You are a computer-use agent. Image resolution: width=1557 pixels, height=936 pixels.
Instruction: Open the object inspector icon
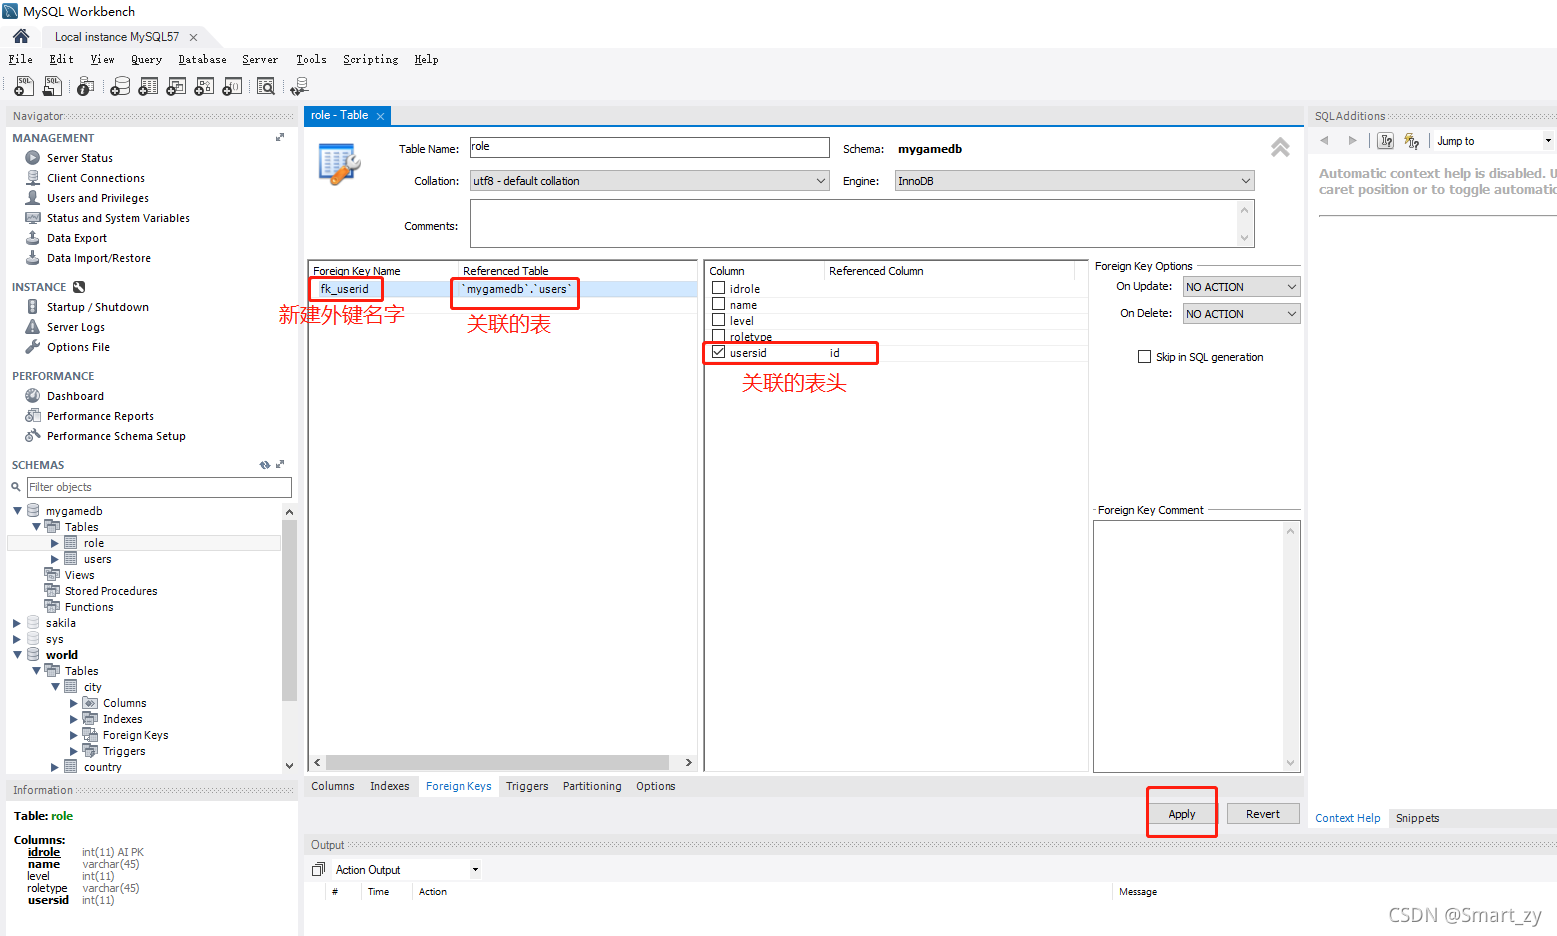click(86, 87)
